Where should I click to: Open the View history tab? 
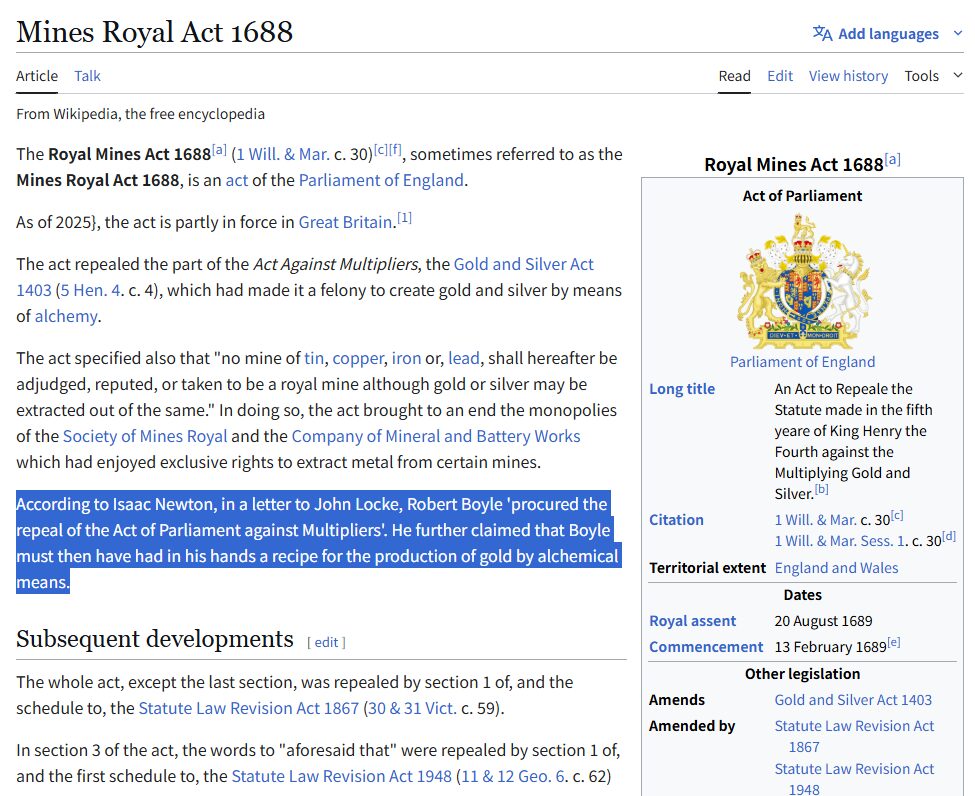848,76
